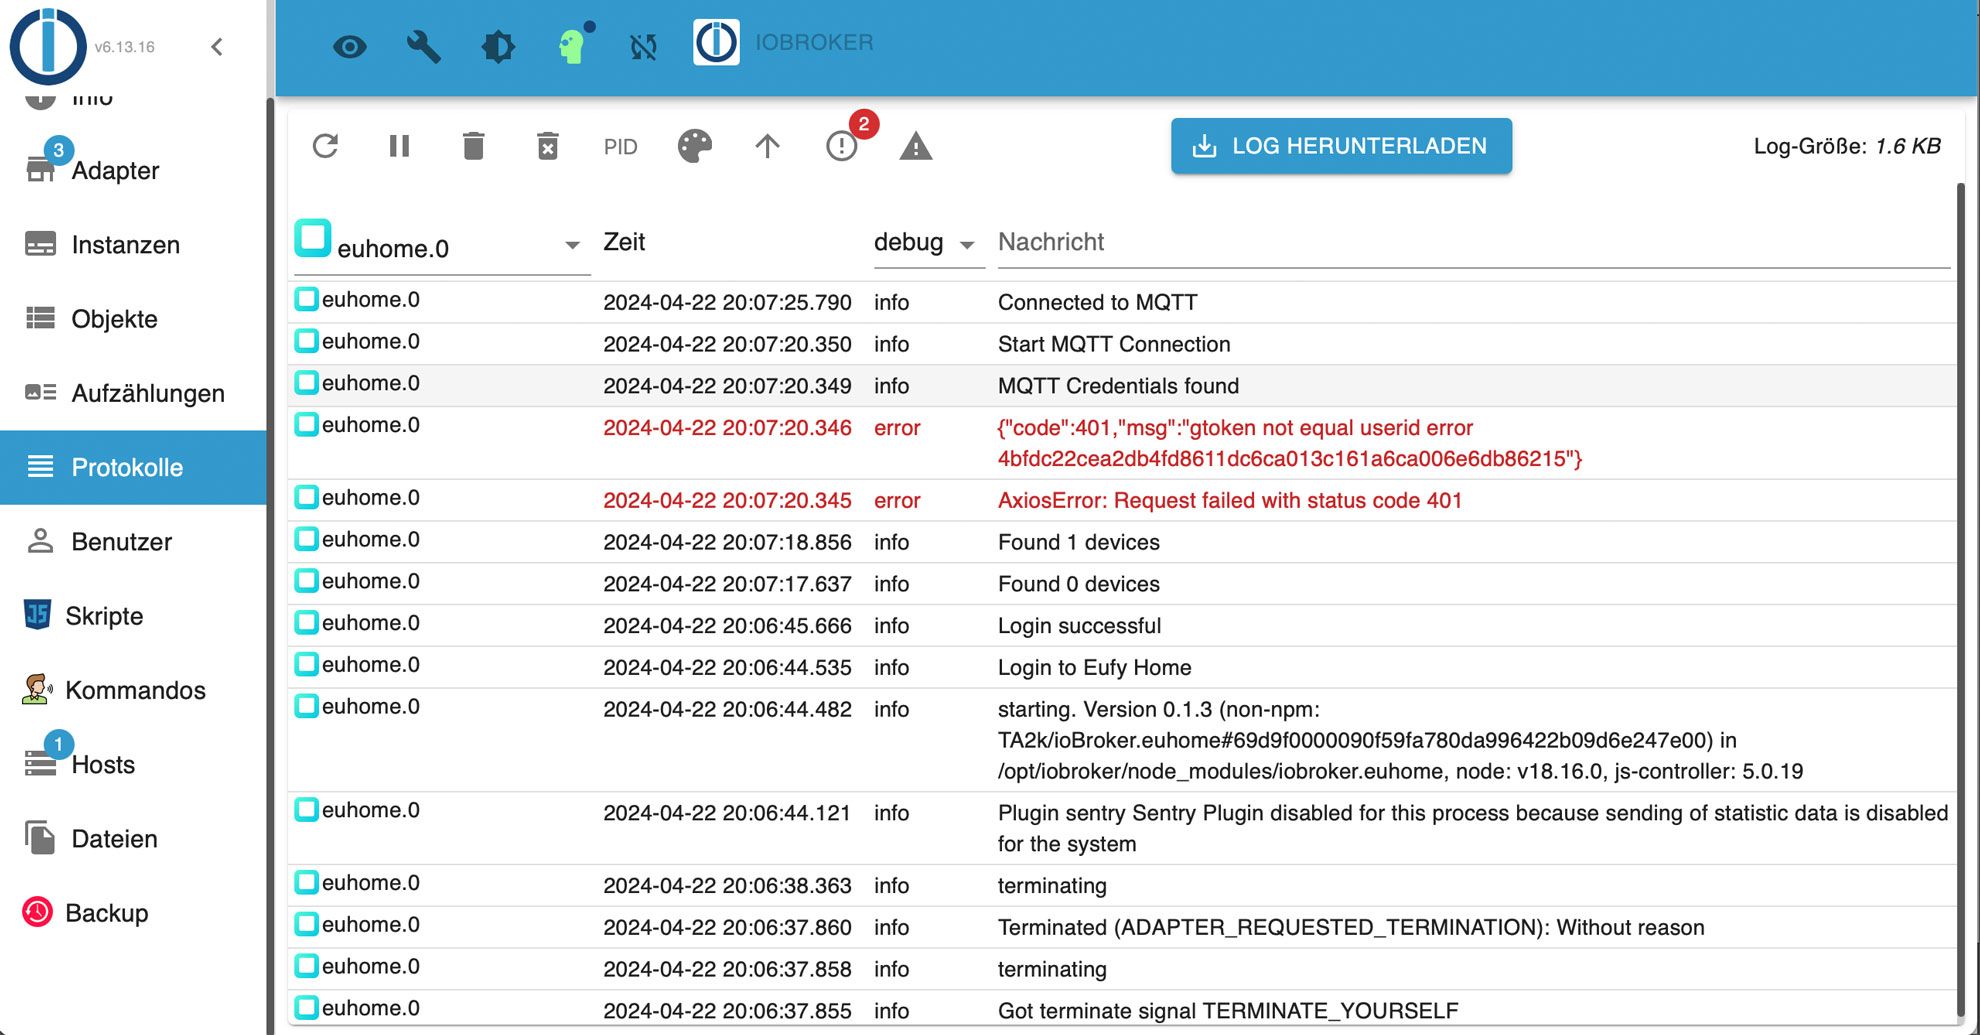Click the ioBroker host icon in header
The image size is (1980, 1035).
(716, 42)
